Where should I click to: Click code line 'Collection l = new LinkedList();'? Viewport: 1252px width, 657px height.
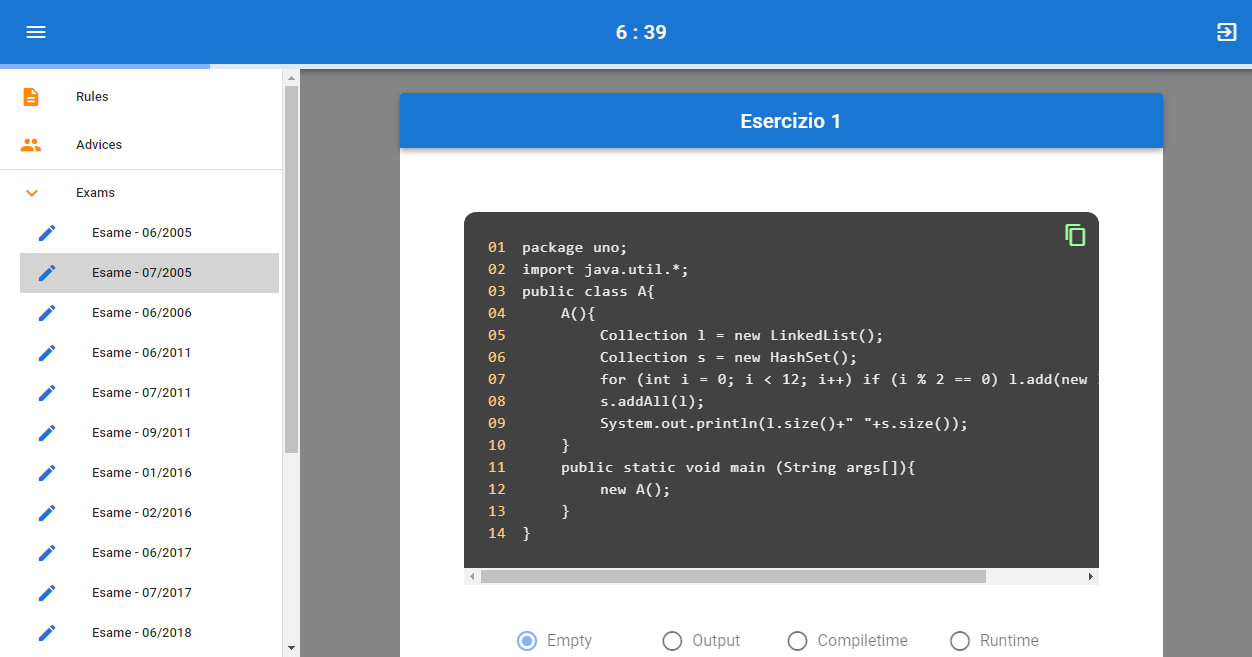pos(742,335)
